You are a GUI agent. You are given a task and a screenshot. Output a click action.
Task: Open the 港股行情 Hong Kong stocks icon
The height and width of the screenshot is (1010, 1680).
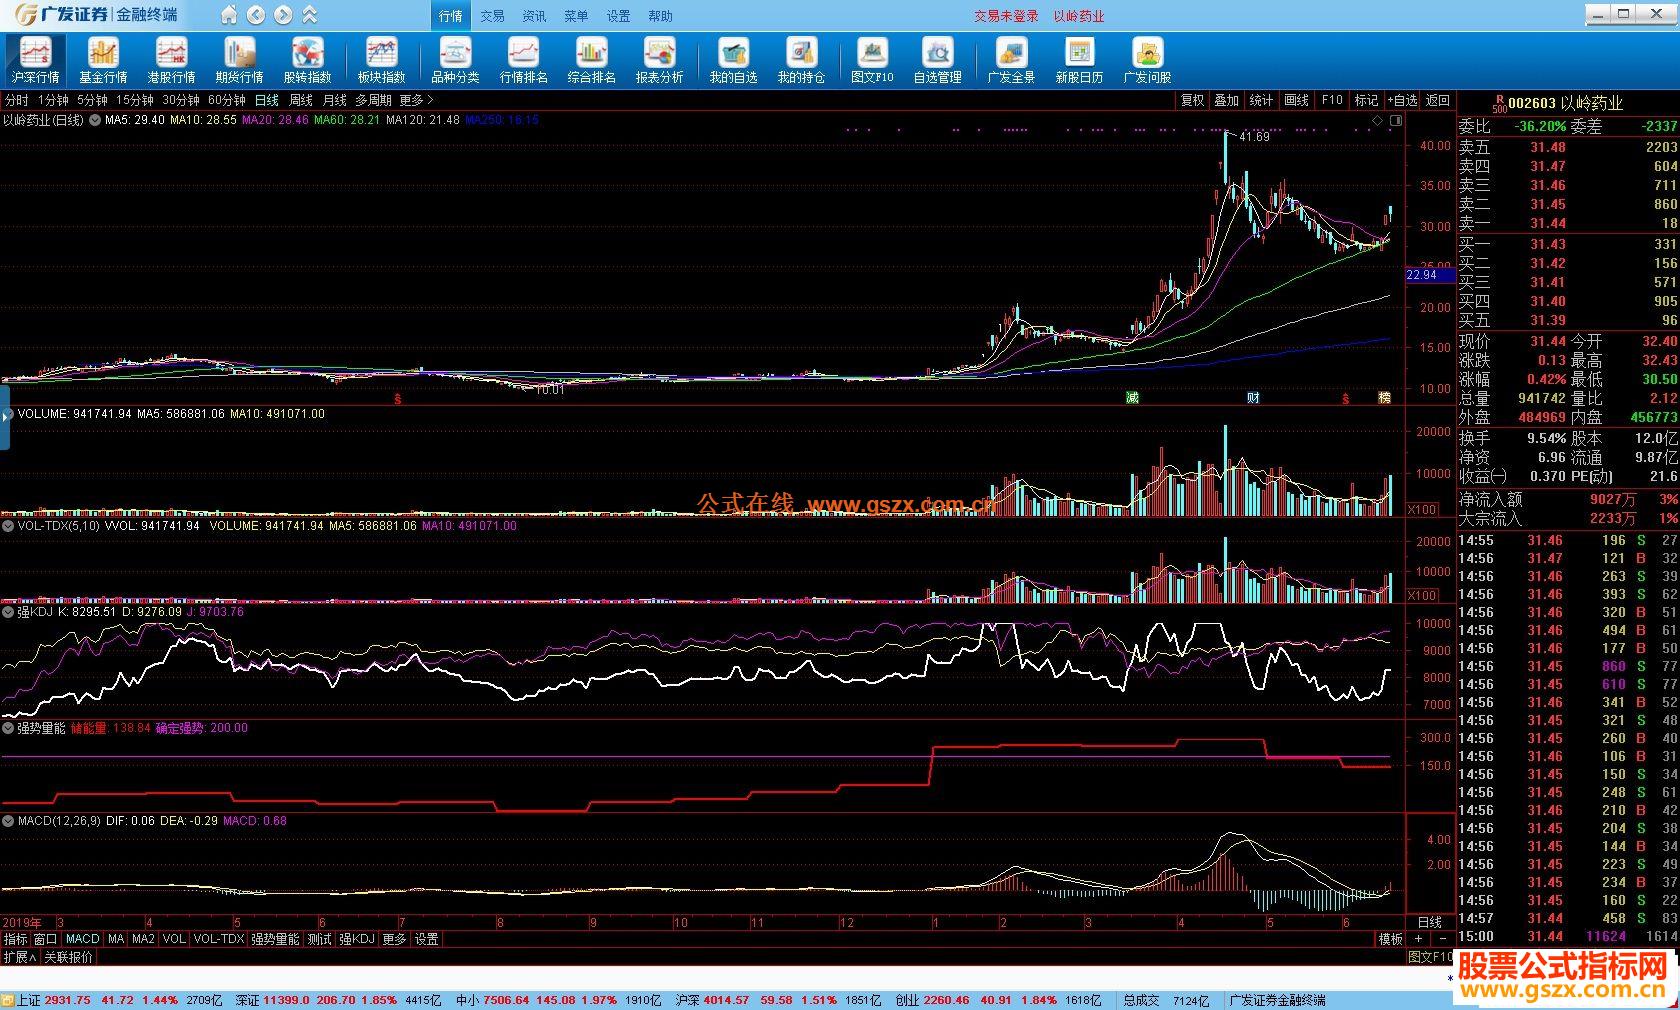tap(171, 60)
